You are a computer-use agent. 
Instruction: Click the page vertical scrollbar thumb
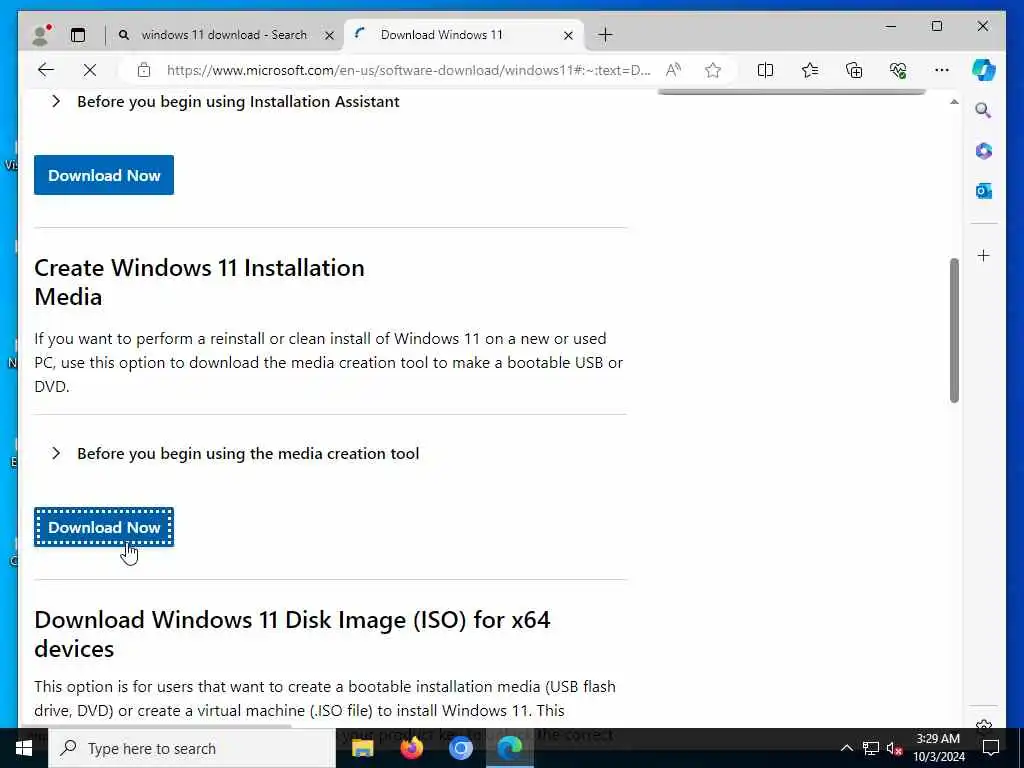(954, 330)
